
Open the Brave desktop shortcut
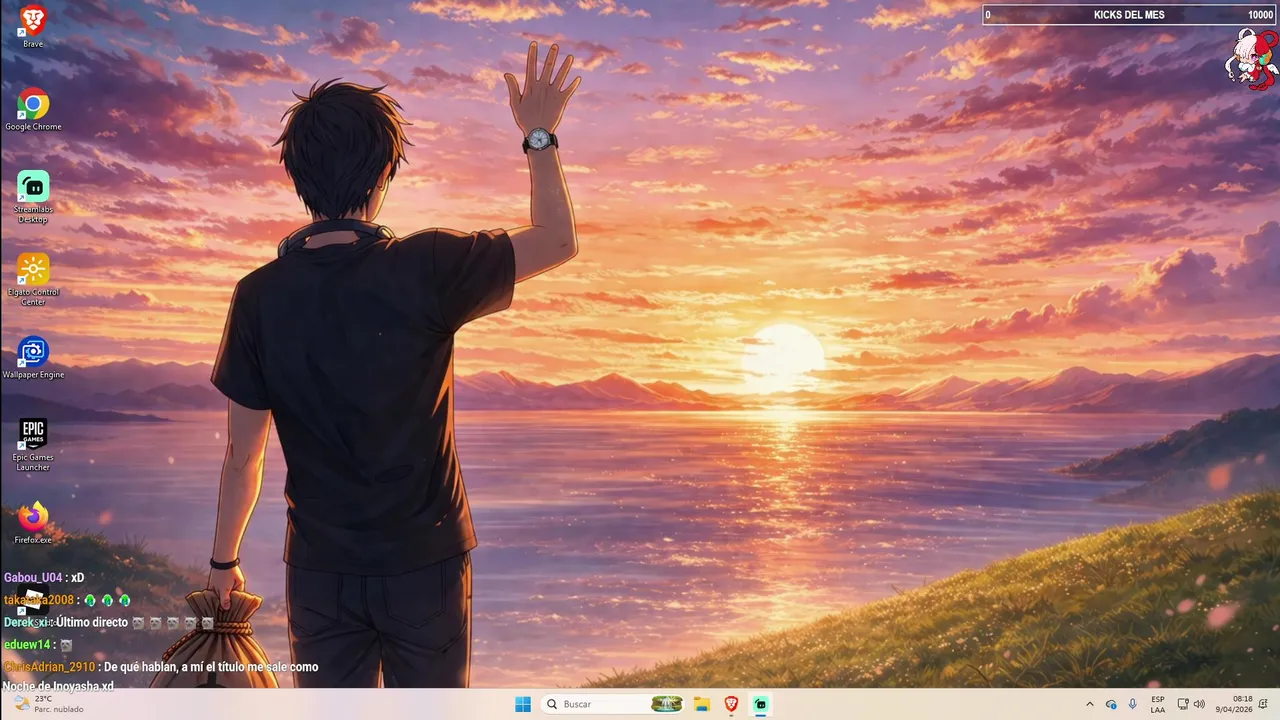coord(33,26)
